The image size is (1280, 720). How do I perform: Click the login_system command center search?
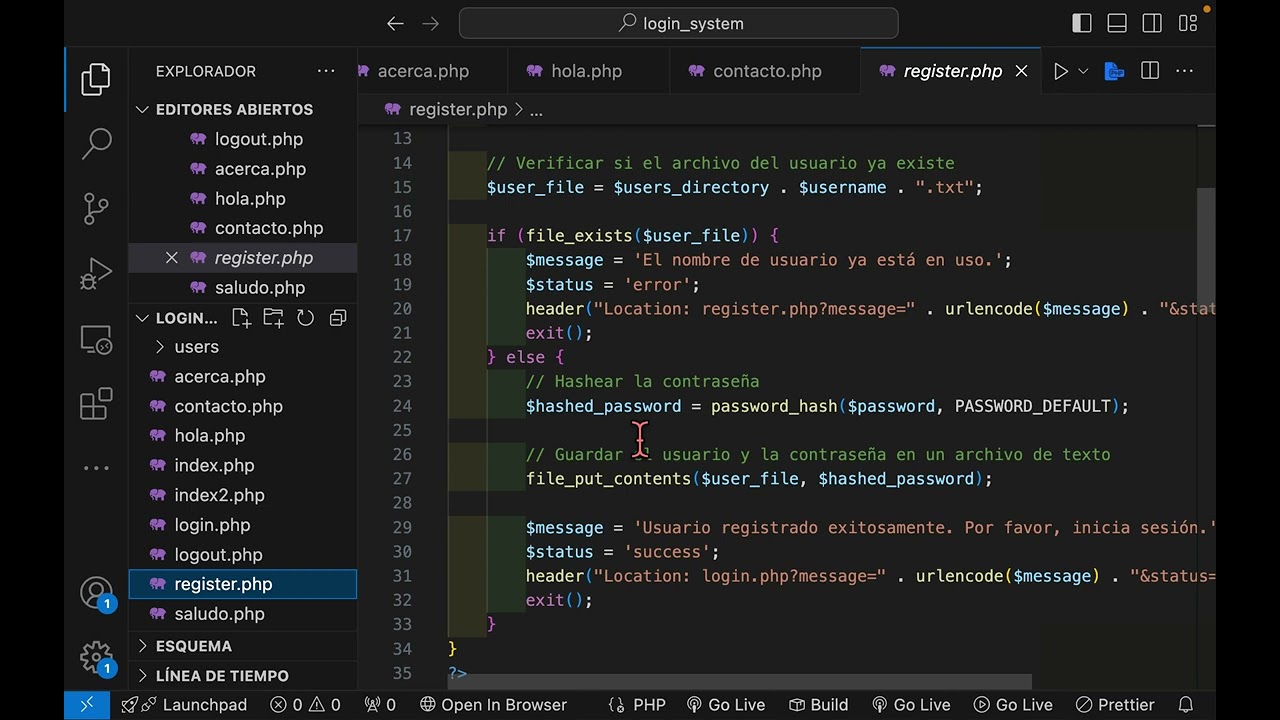click(x=678, y=23)
